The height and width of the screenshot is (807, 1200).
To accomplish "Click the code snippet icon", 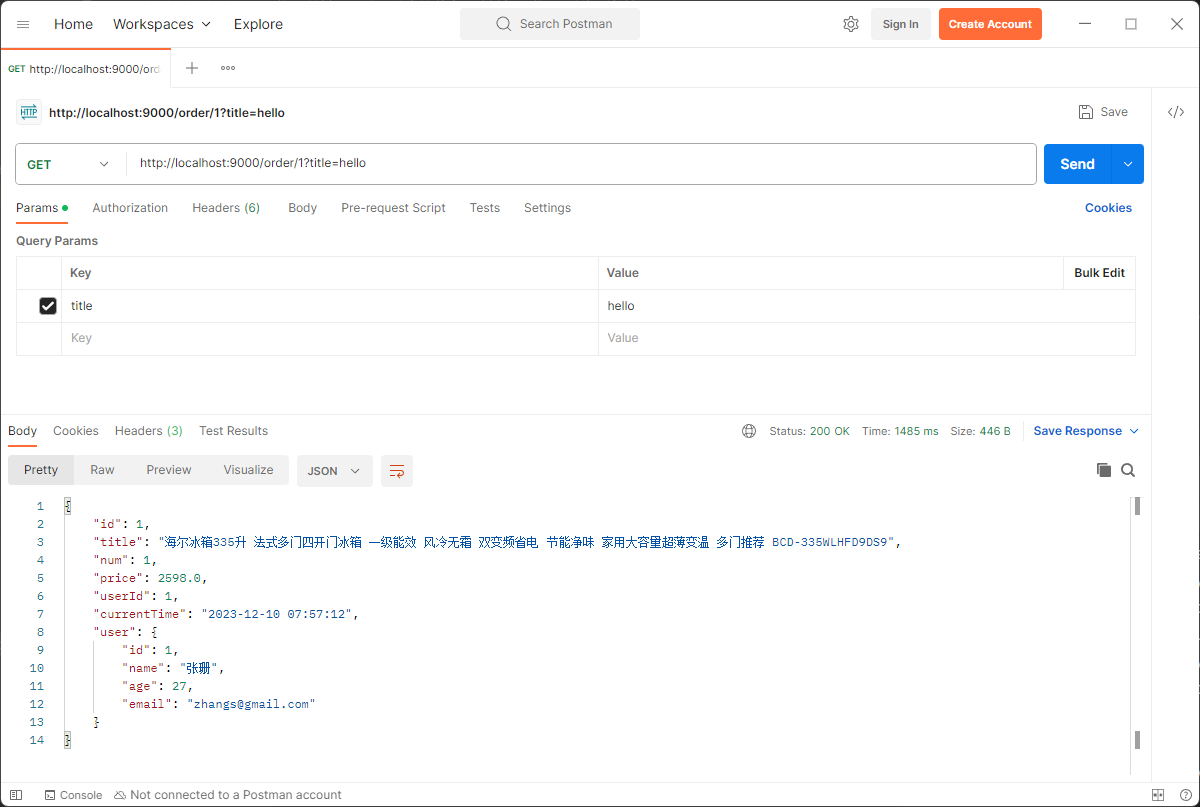I will point(1176,112).
